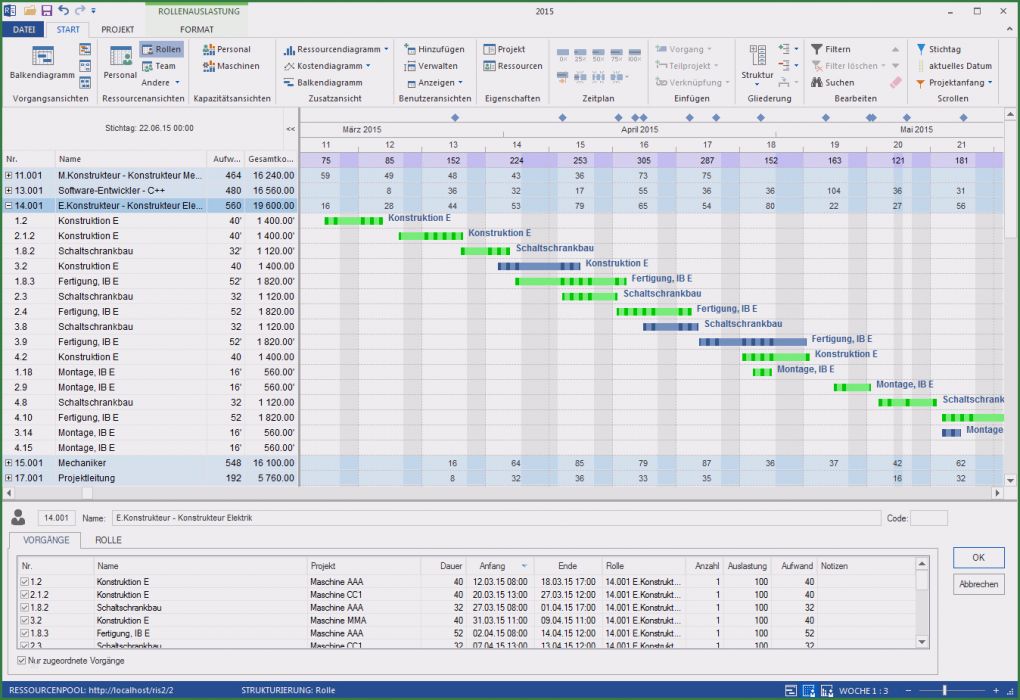
Task: Confirm with the OK button
Action: [978, 557]
